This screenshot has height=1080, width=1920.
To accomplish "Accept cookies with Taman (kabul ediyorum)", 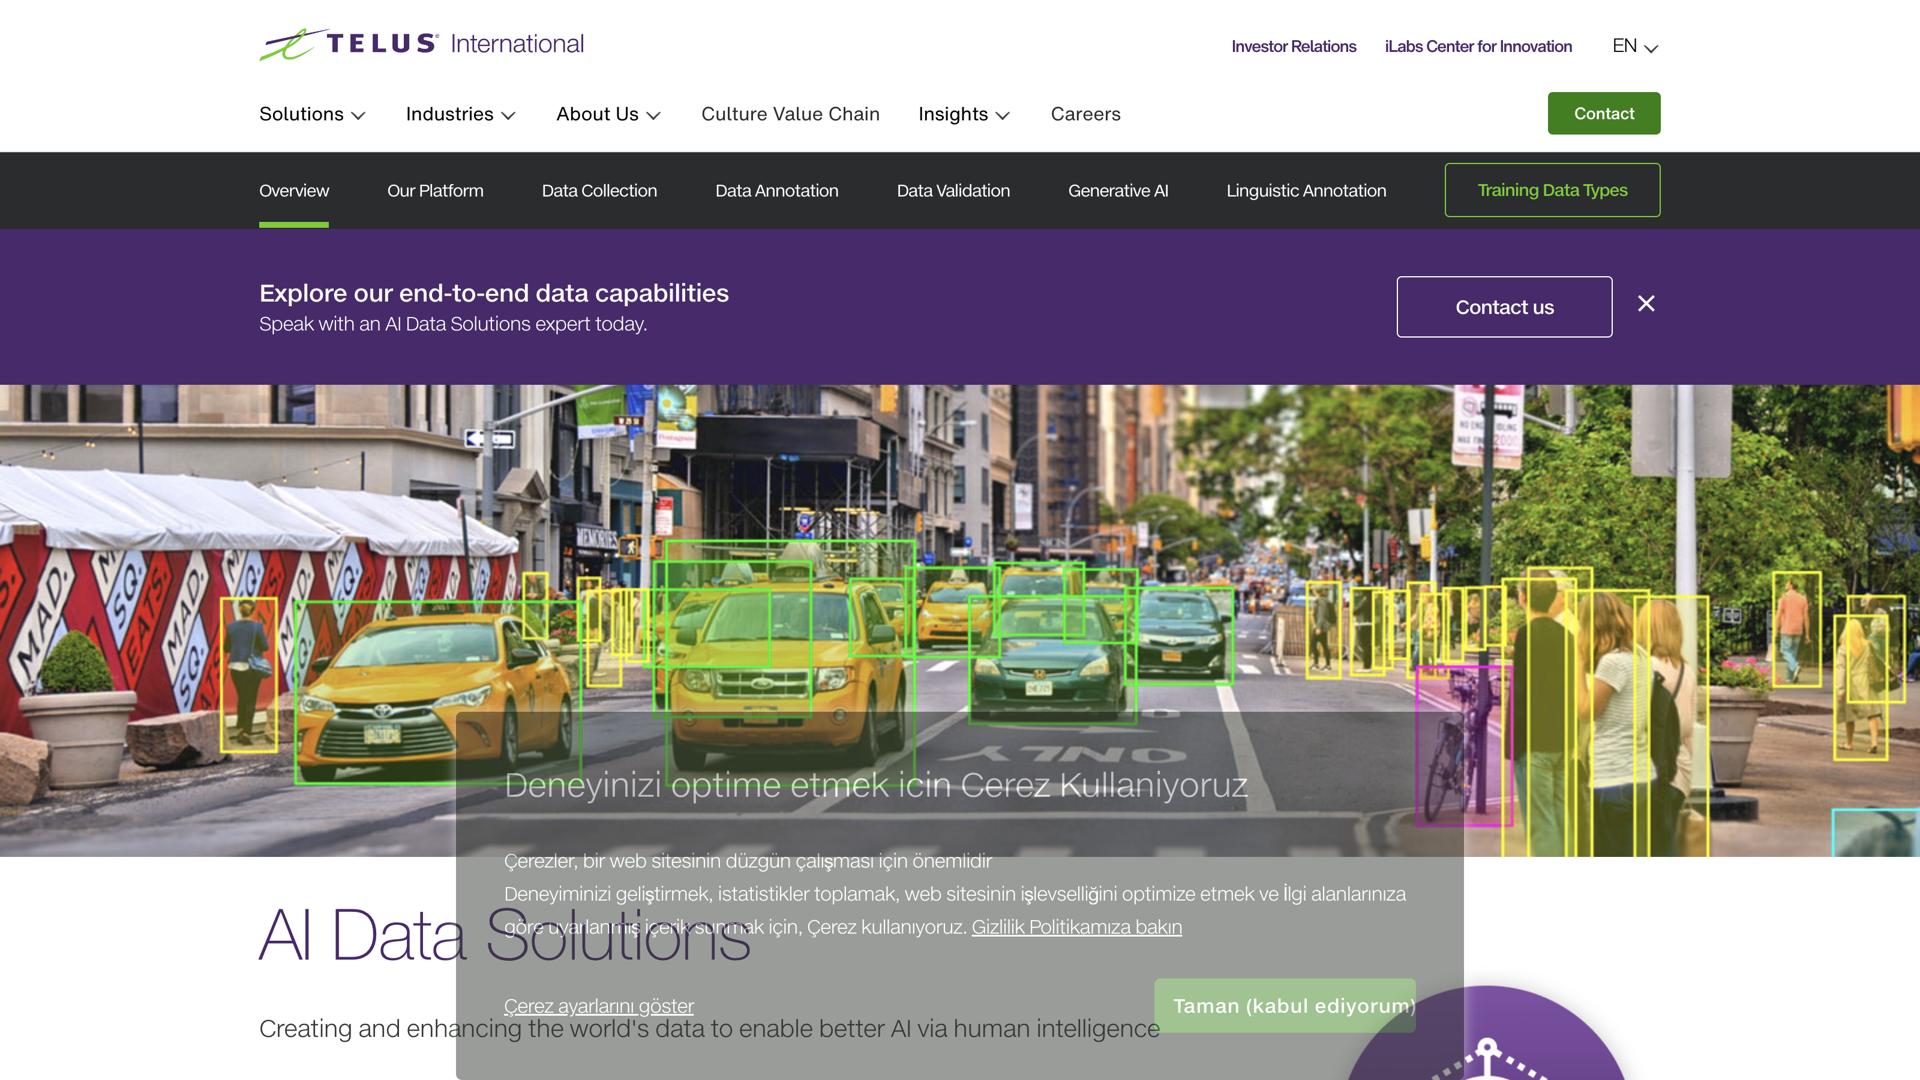I will (x=1285, y=1005).
